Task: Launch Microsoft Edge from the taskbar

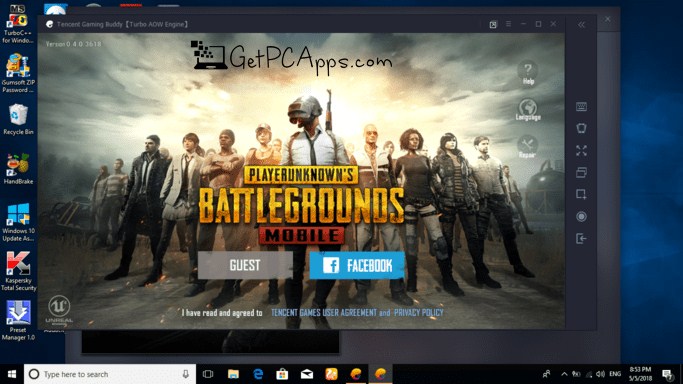Action: pos(258,374)
